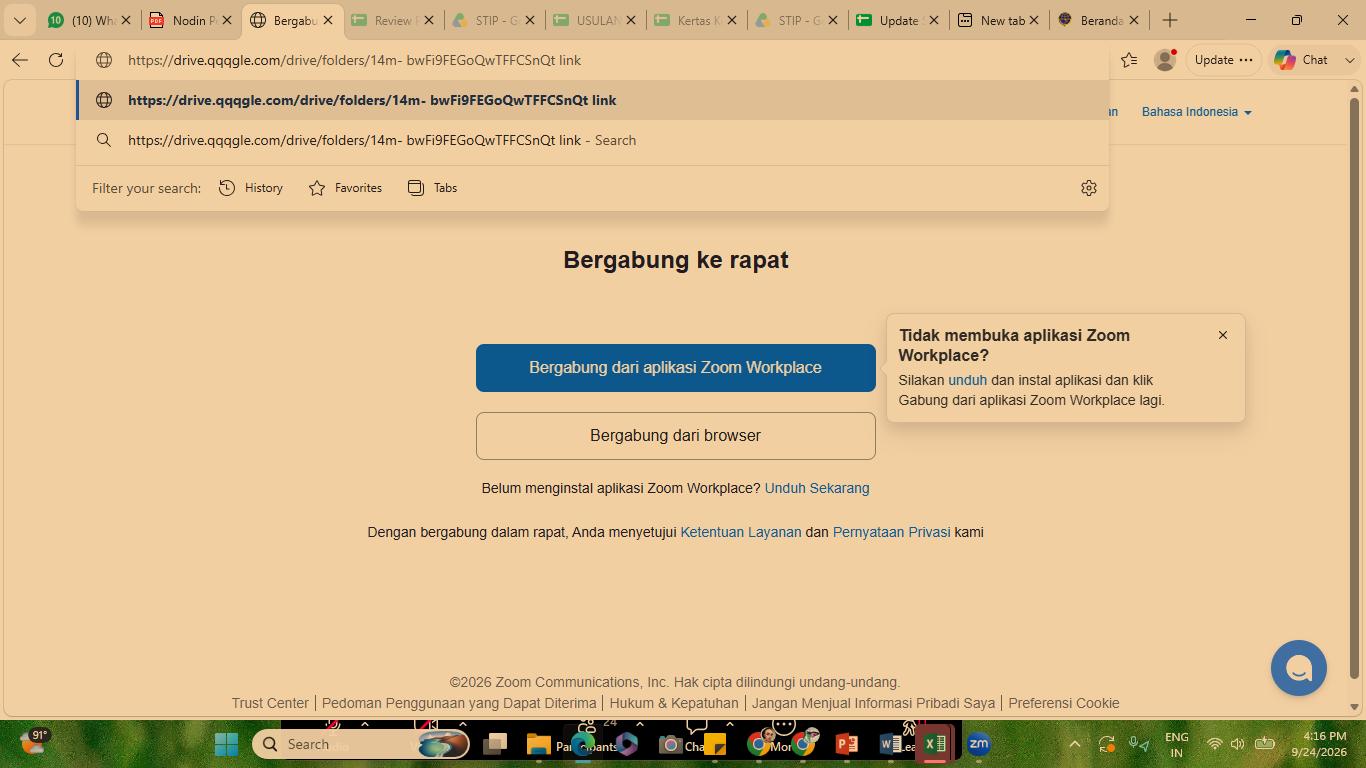The height and width of the screenshot is (768, 1366).
Task: Open the search suggestions settings gear
Action: [x=1089, y=188]
